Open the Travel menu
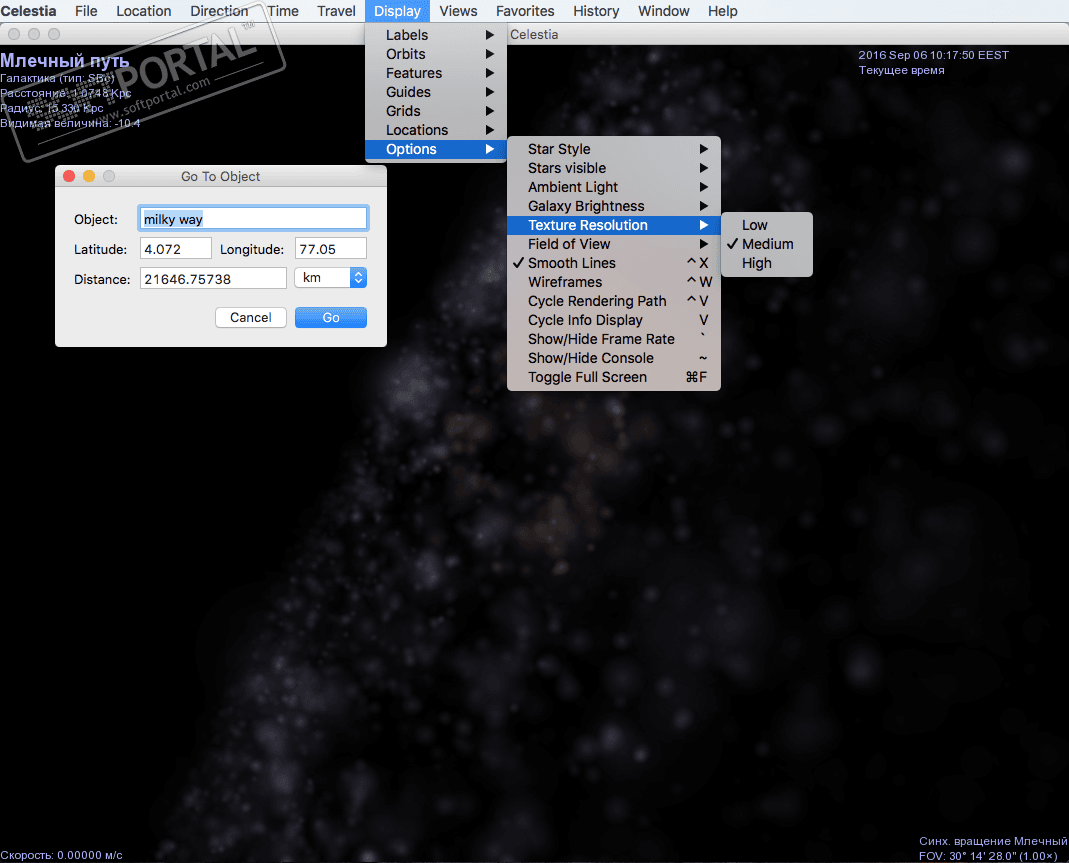Viewport: 1069px width, 863px height. (336, 11)
